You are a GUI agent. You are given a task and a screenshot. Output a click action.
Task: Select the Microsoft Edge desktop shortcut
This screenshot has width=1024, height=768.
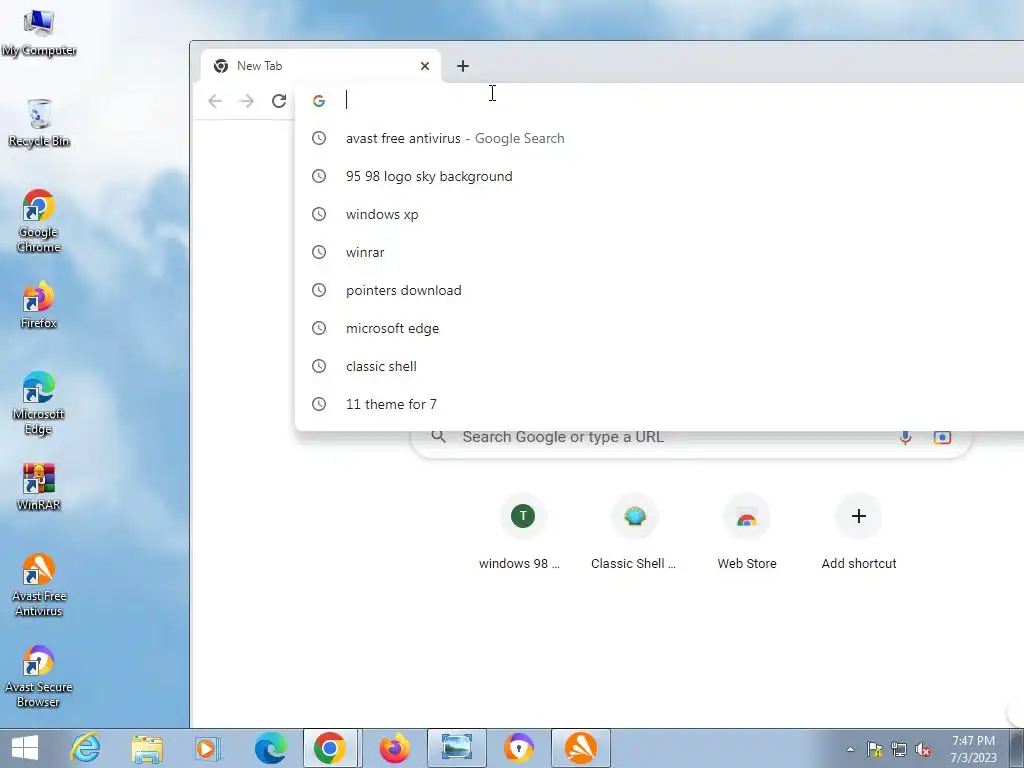pyautogui.click(x=39, y=403)
